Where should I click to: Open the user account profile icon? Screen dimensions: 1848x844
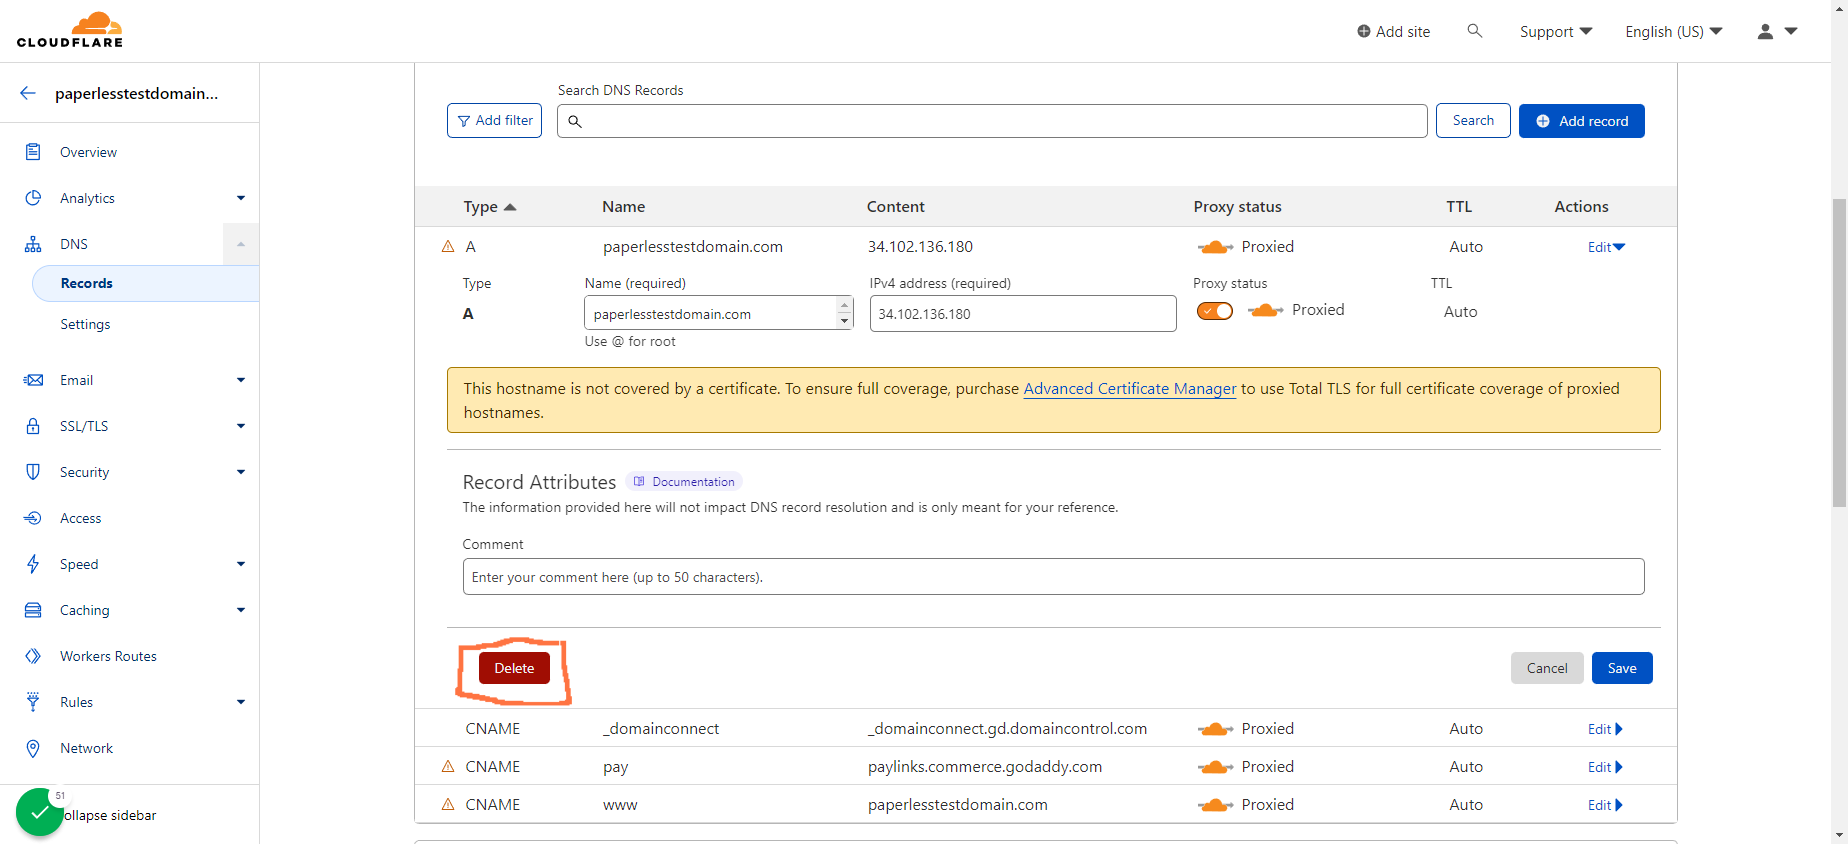tap(1766, 31)
